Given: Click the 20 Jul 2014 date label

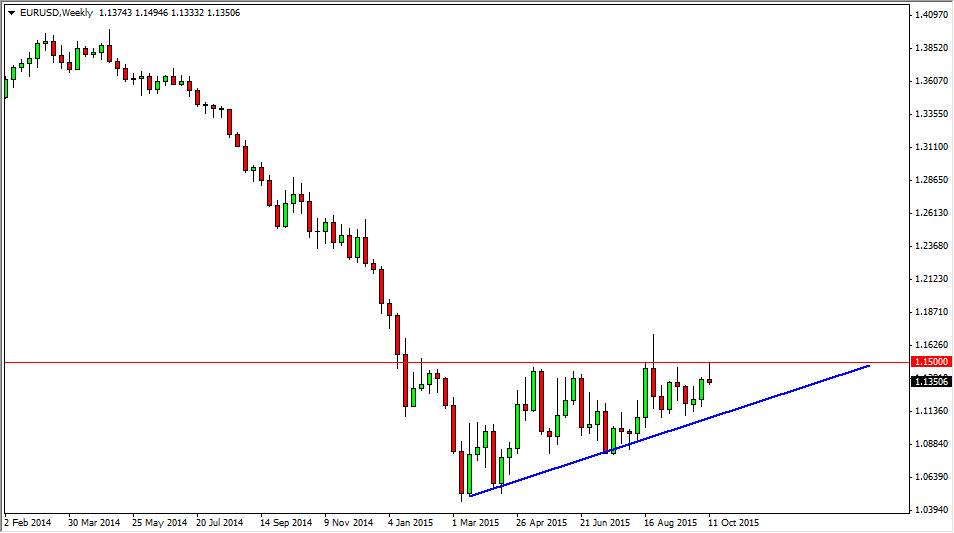Looking at the screenshot, I should click(220, 523).
